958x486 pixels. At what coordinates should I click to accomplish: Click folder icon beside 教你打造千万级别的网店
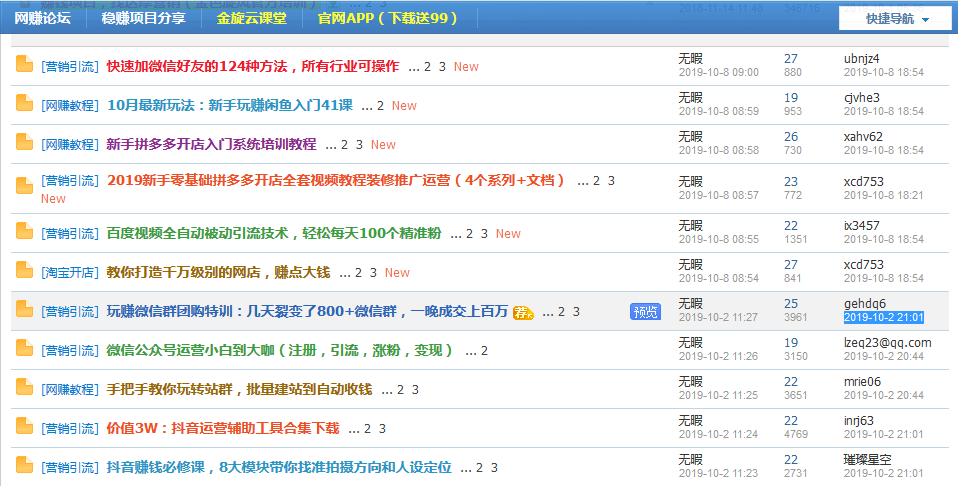(24, 271)
